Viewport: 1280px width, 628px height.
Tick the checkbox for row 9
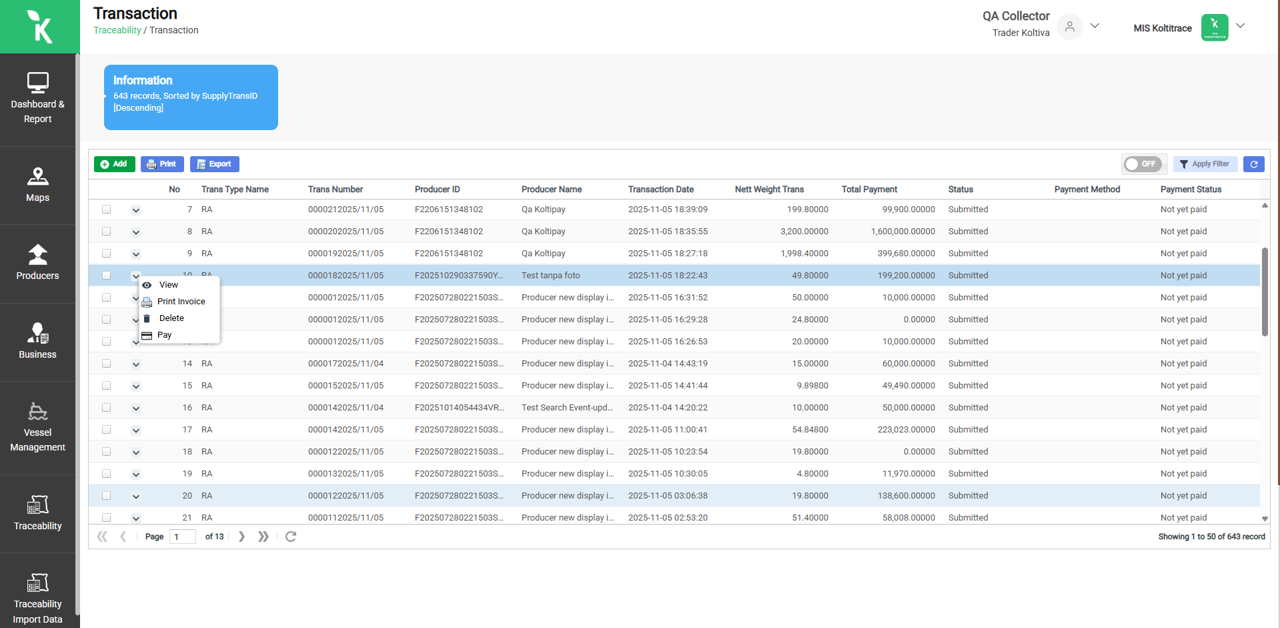(x=106, y=253)
